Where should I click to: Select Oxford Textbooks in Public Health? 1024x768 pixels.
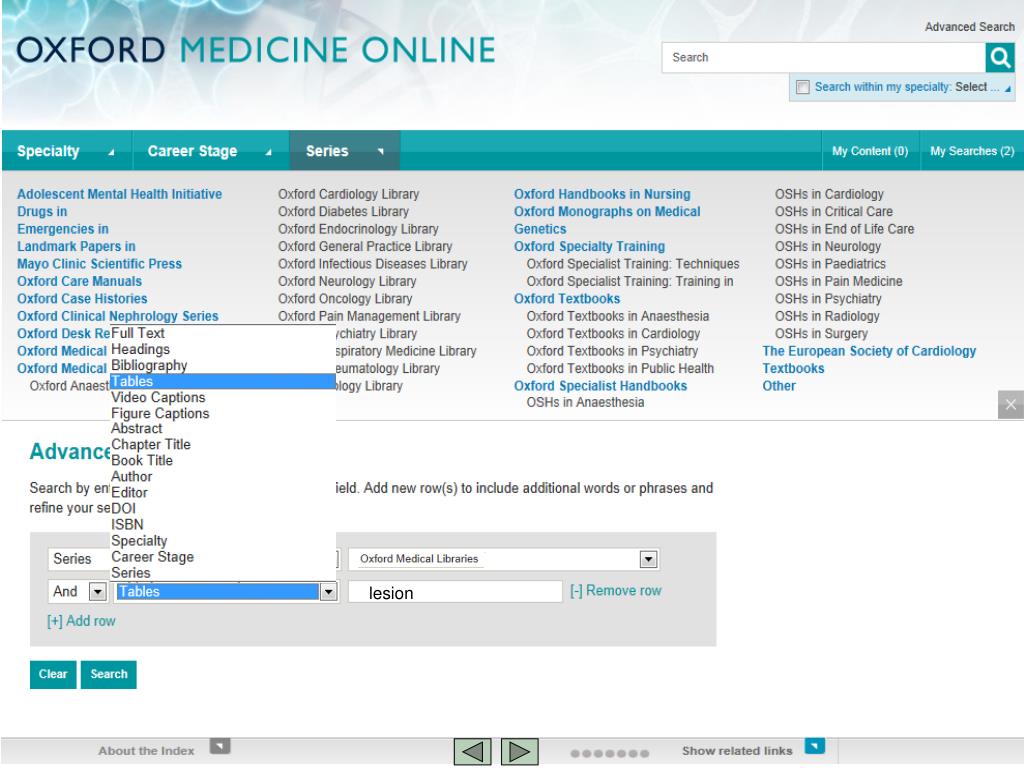coord(620,368)
